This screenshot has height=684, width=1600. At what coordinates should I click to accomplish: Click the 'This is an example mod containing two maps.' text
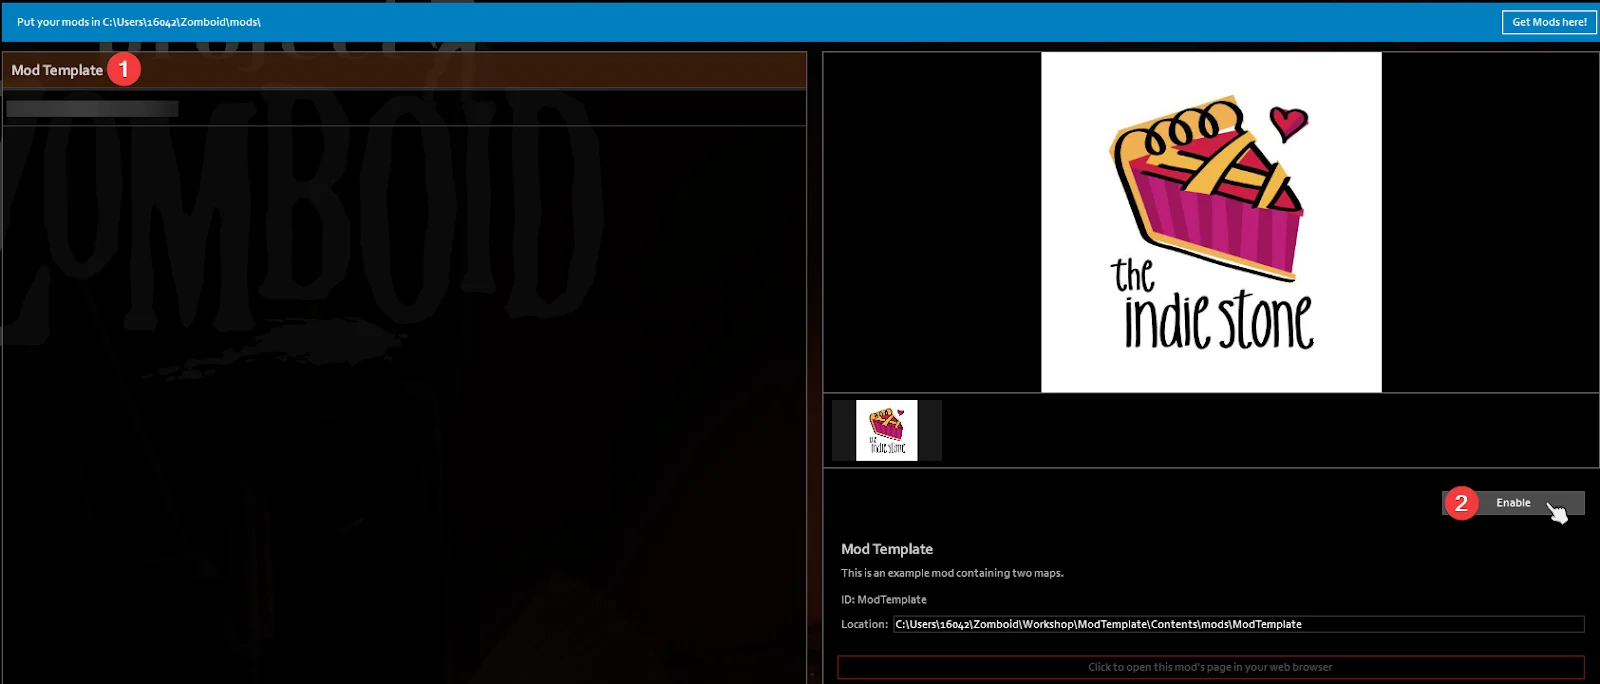pos(952,573)
